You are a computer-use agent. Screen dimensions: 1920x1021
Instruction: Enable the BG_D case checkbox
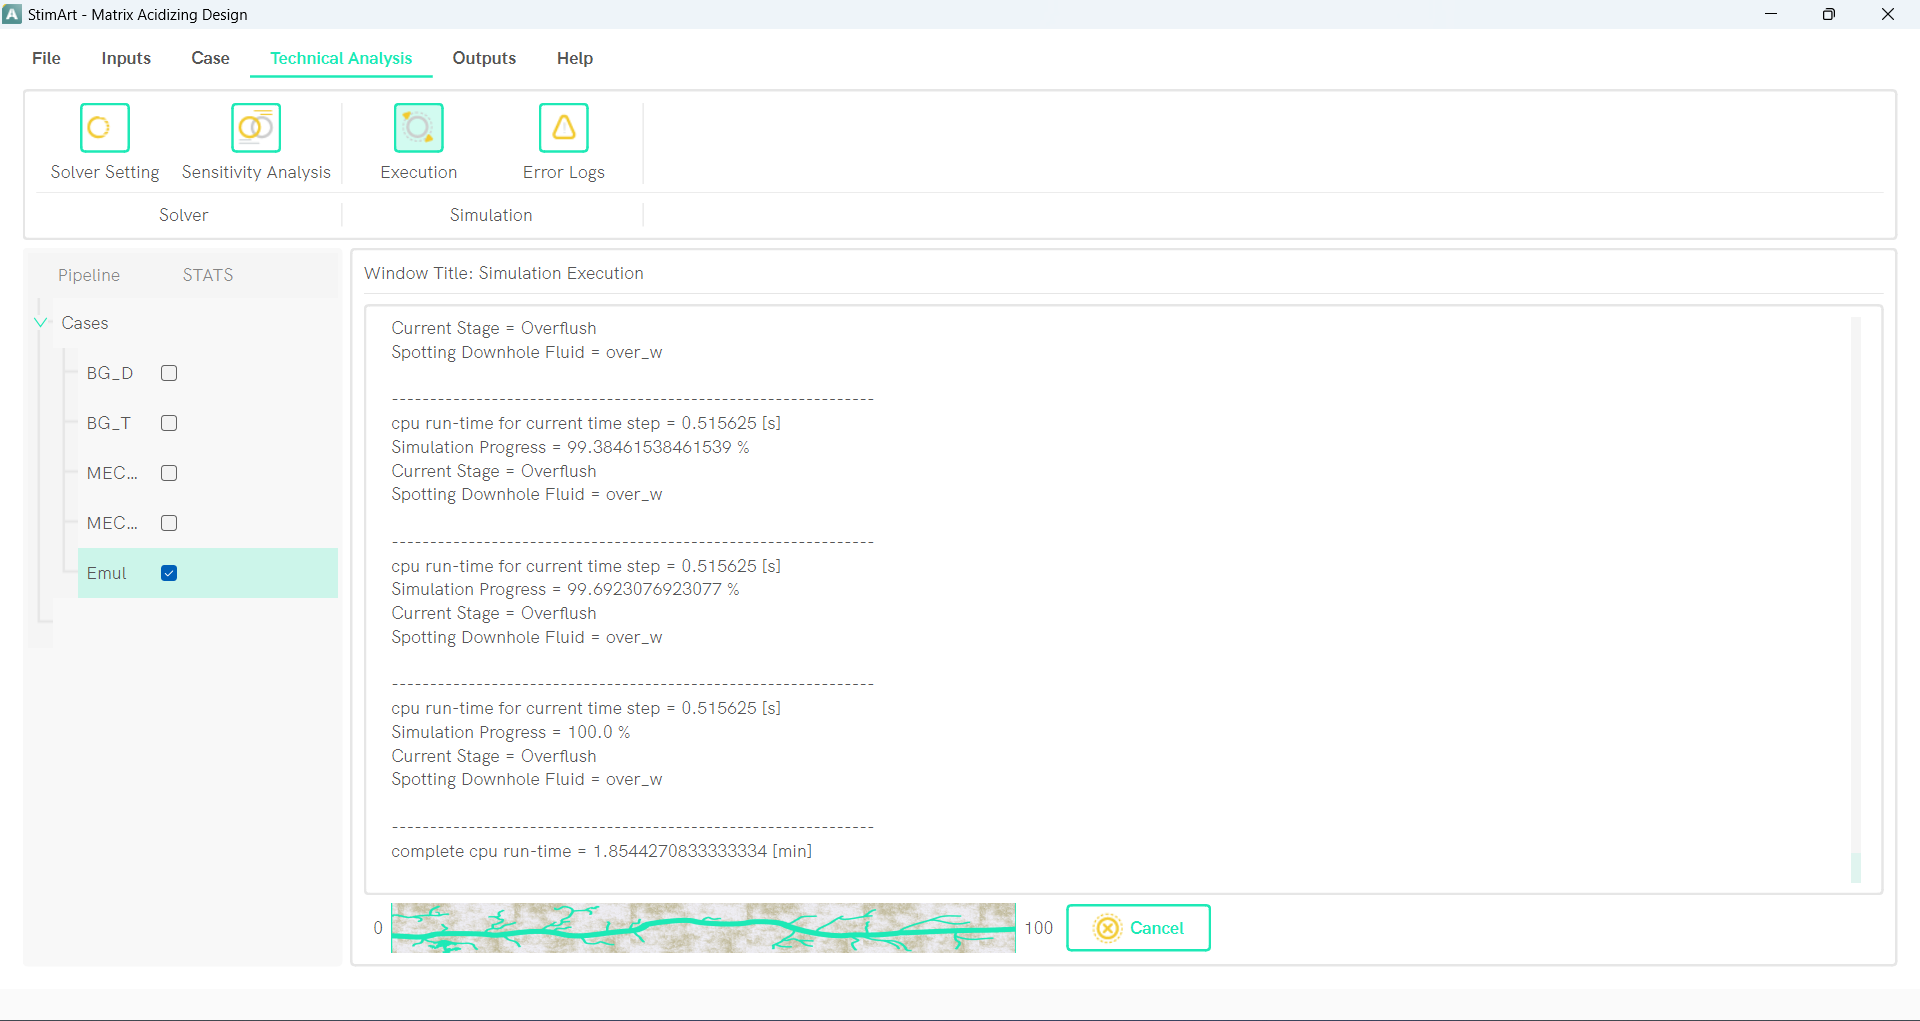[169, 373]
